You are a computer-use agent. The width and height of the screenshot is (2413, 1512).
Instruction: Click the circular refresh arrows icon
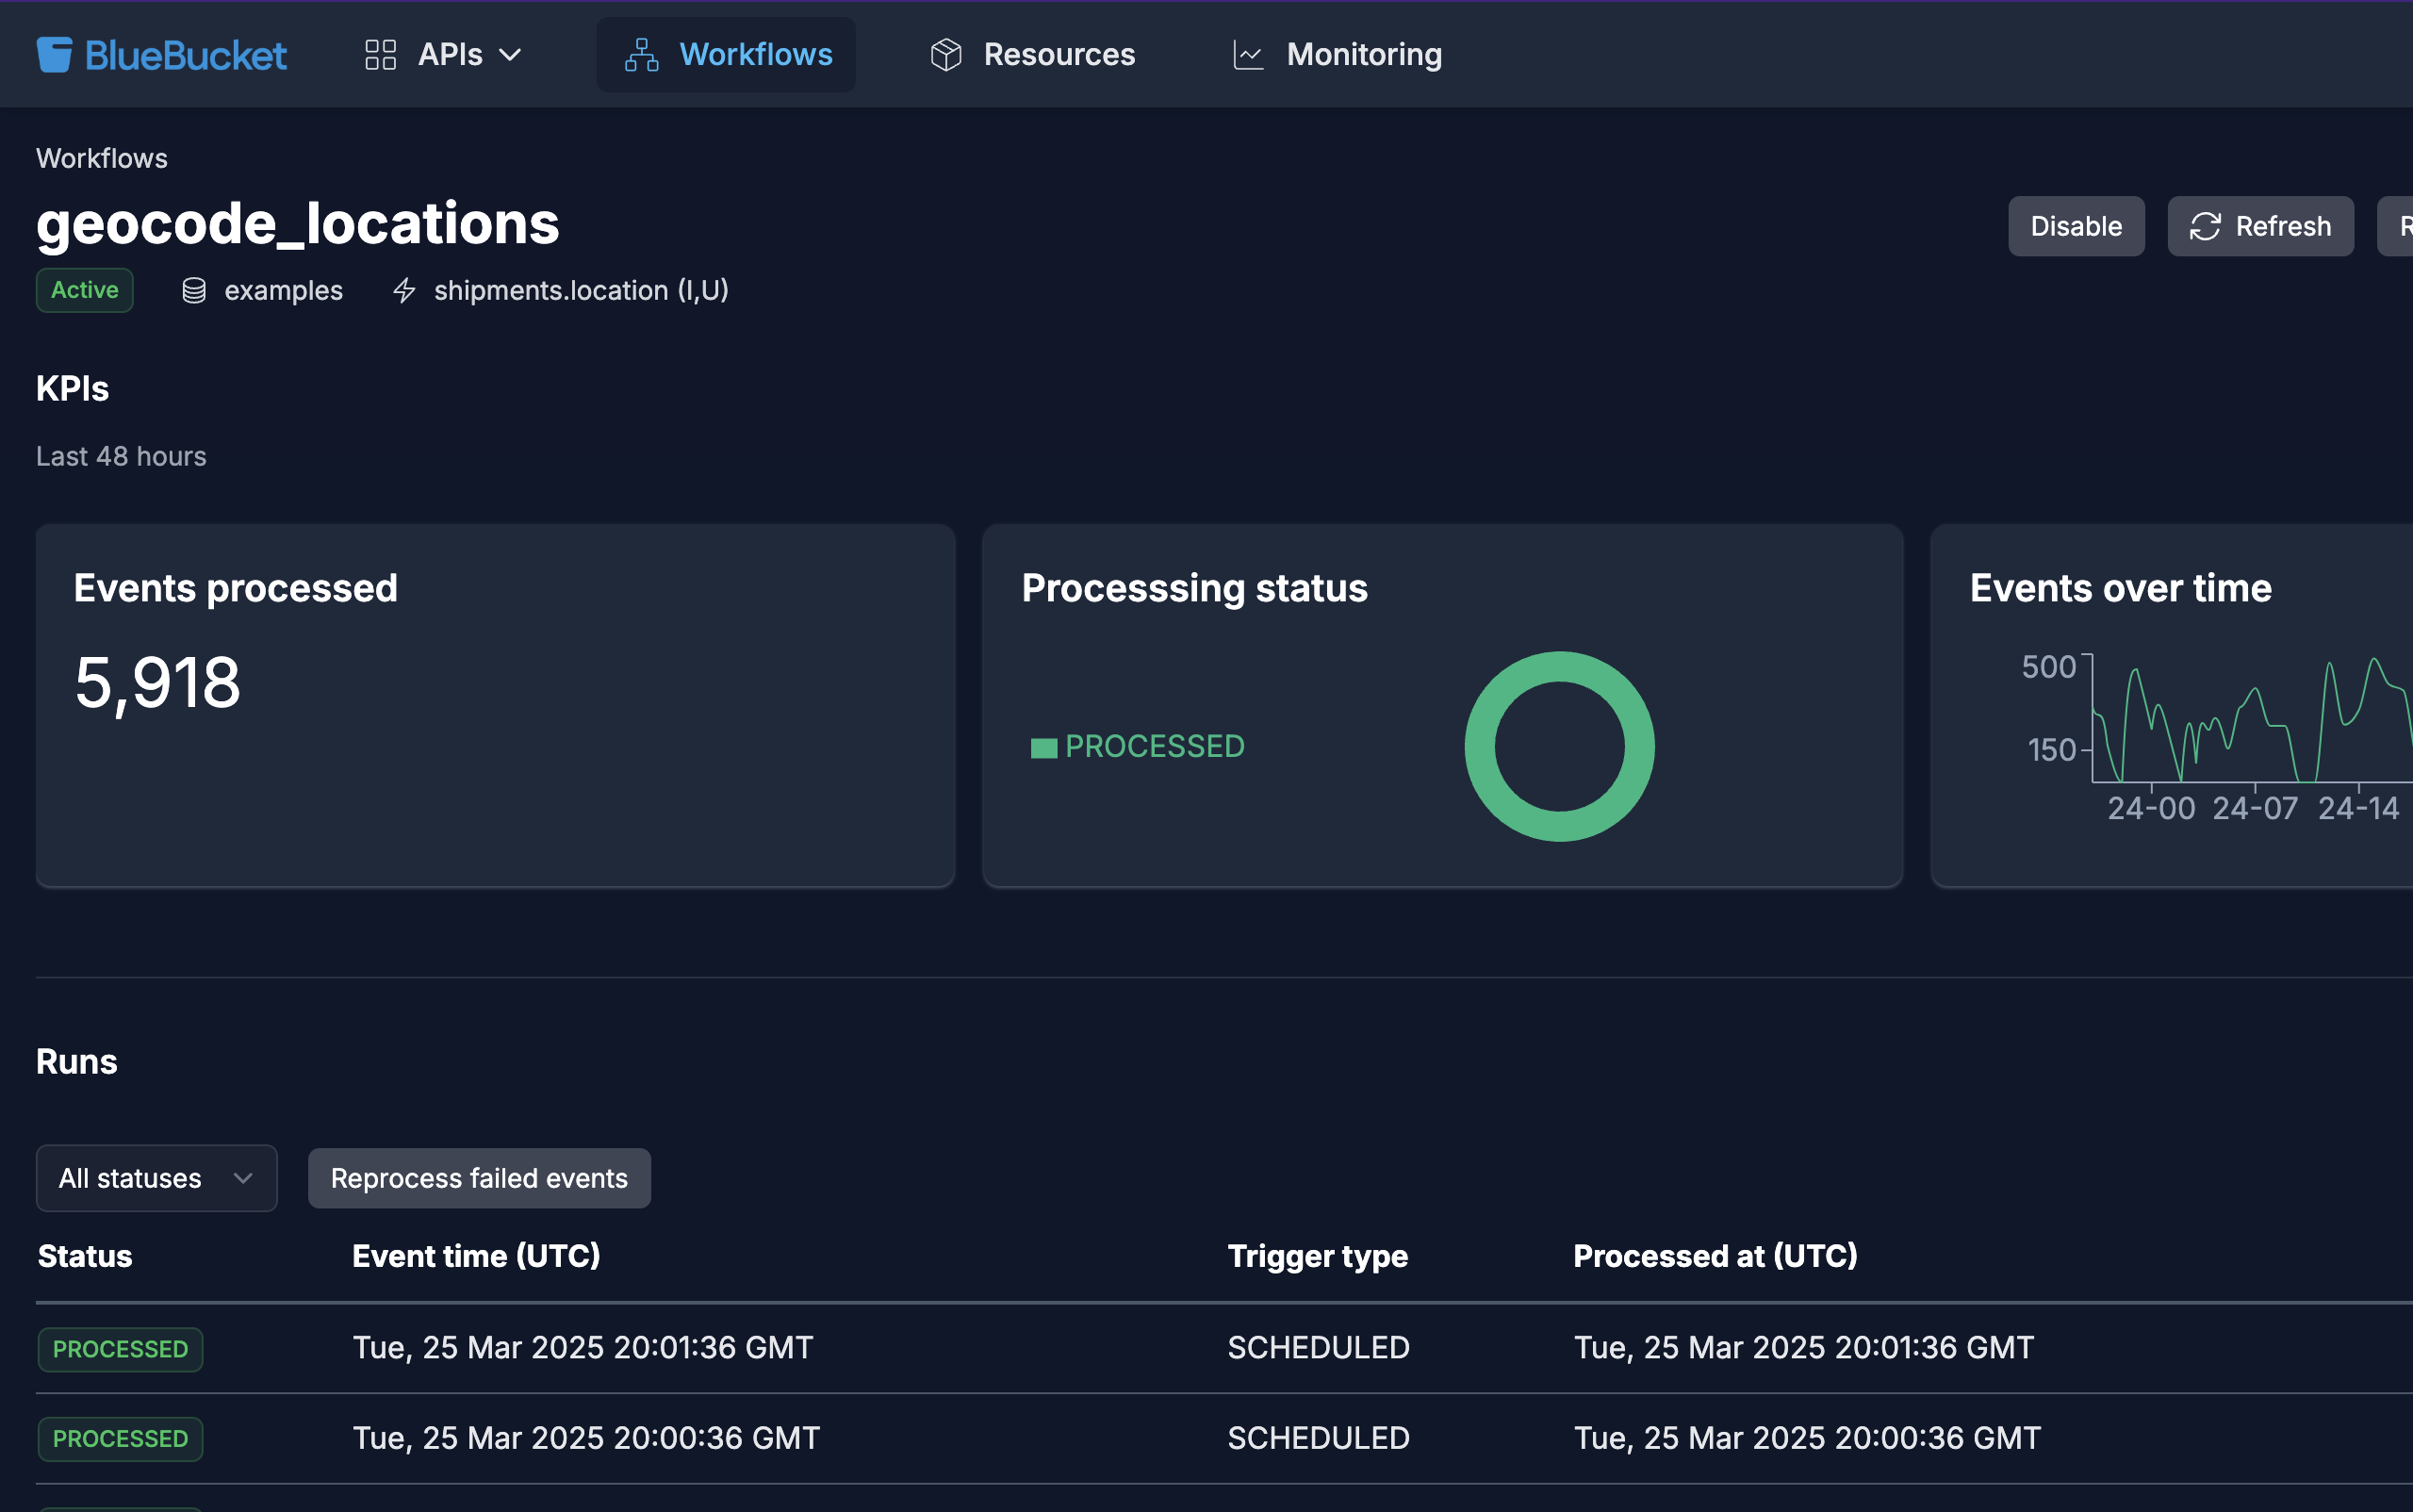tap(2206, 226)
